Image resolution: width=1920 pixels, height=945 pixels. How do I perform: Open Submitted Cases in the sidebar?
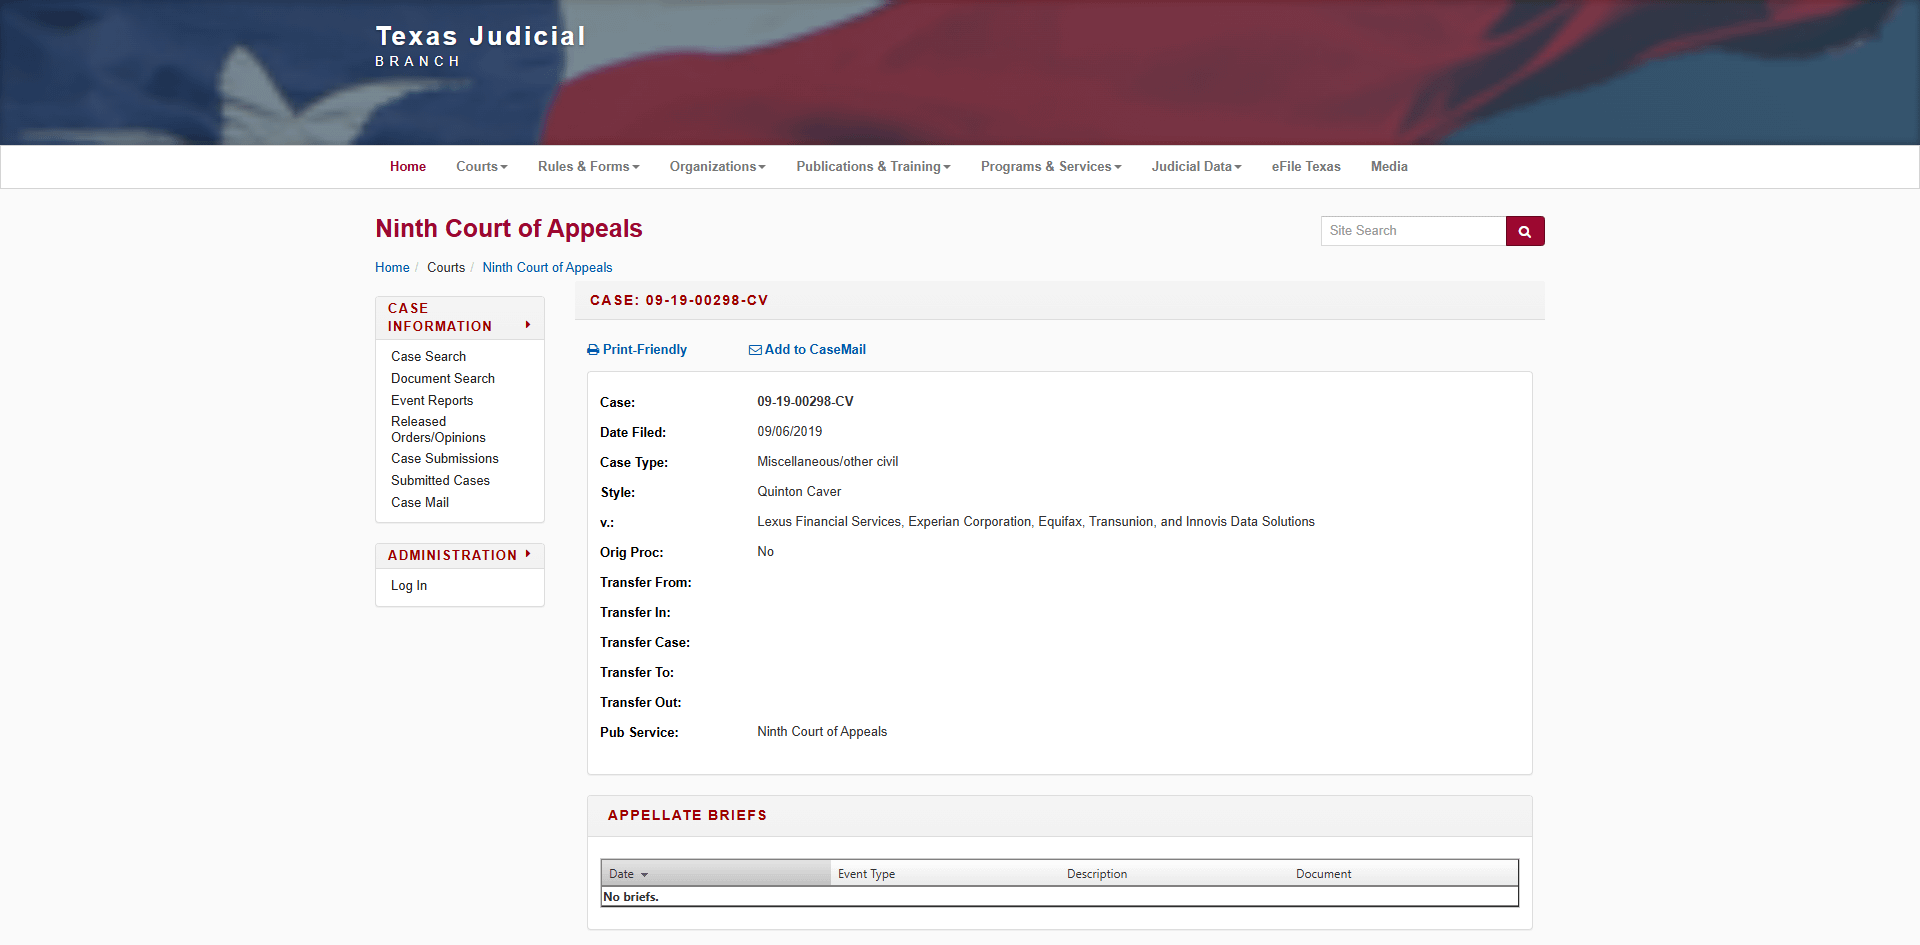click(440, 481)
